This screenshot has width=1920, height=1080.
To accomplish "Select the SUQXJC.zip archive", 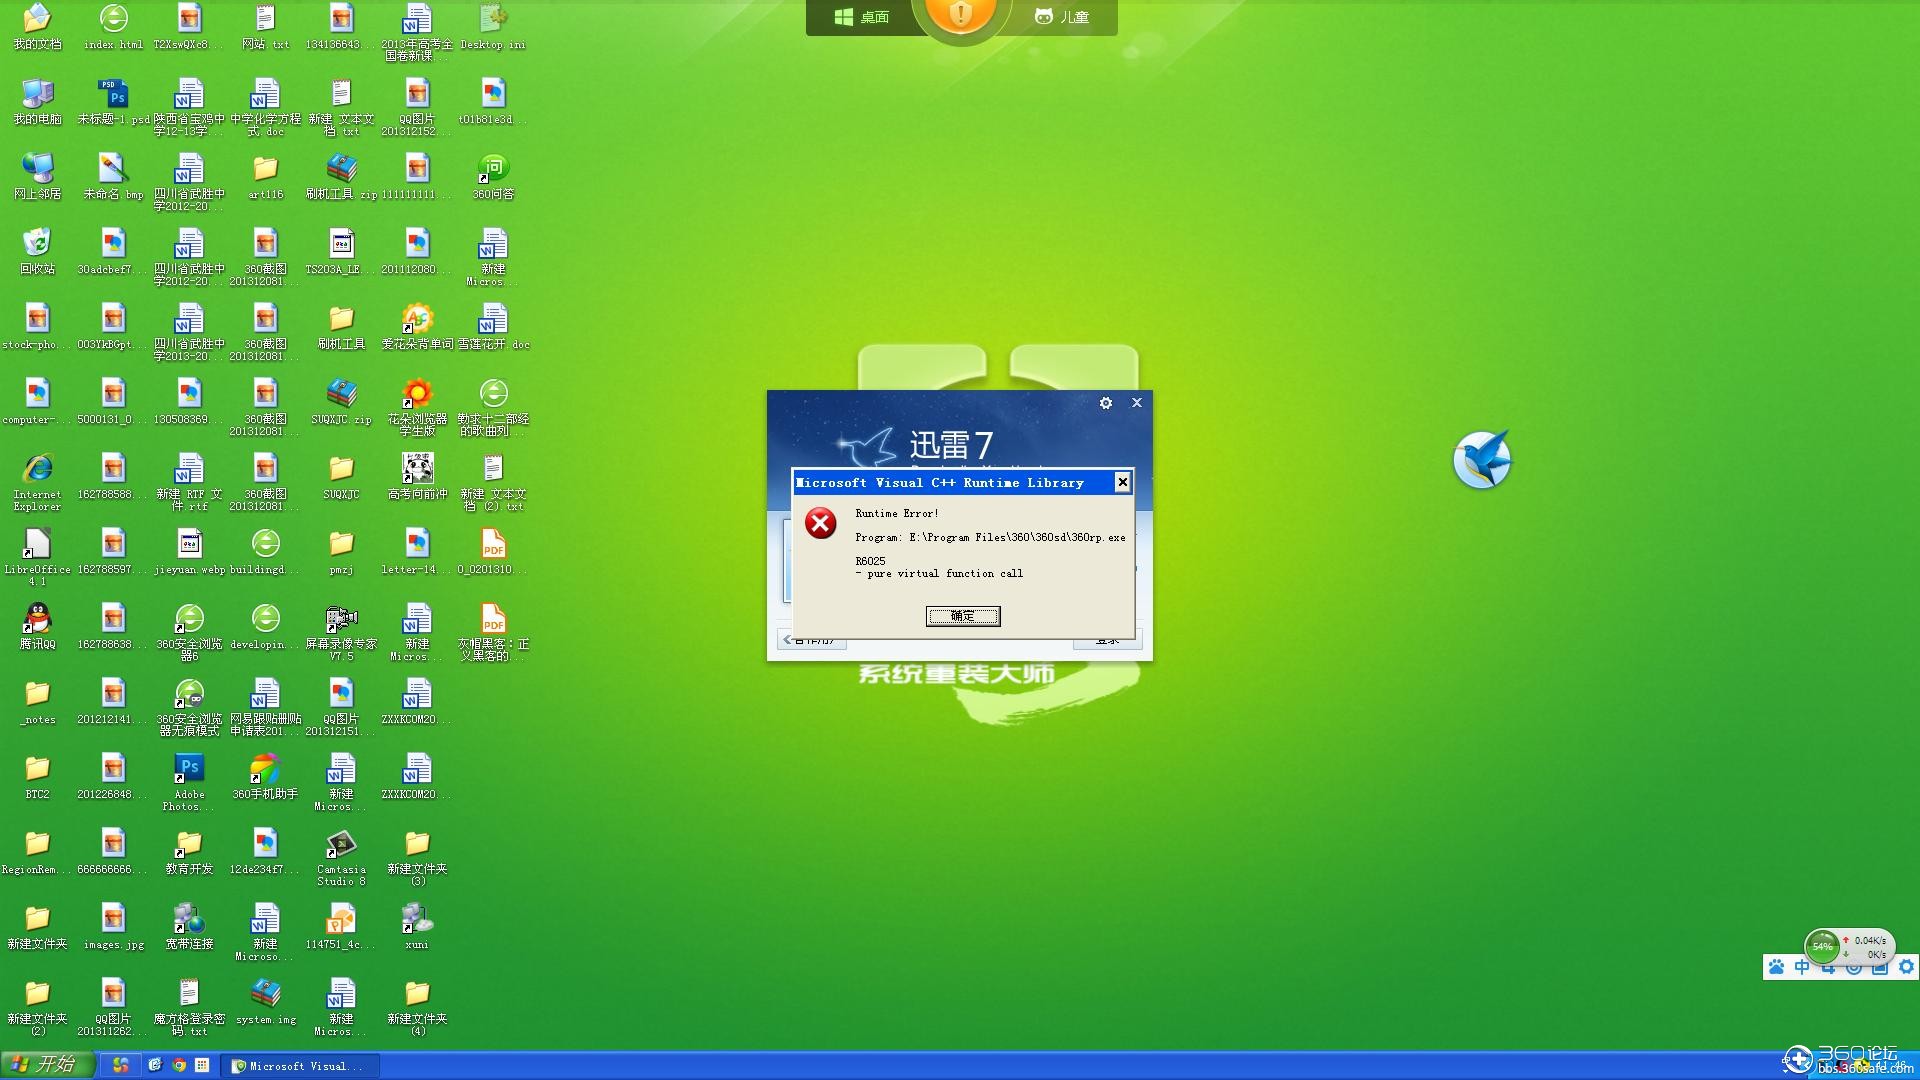I will coord(341,402).
